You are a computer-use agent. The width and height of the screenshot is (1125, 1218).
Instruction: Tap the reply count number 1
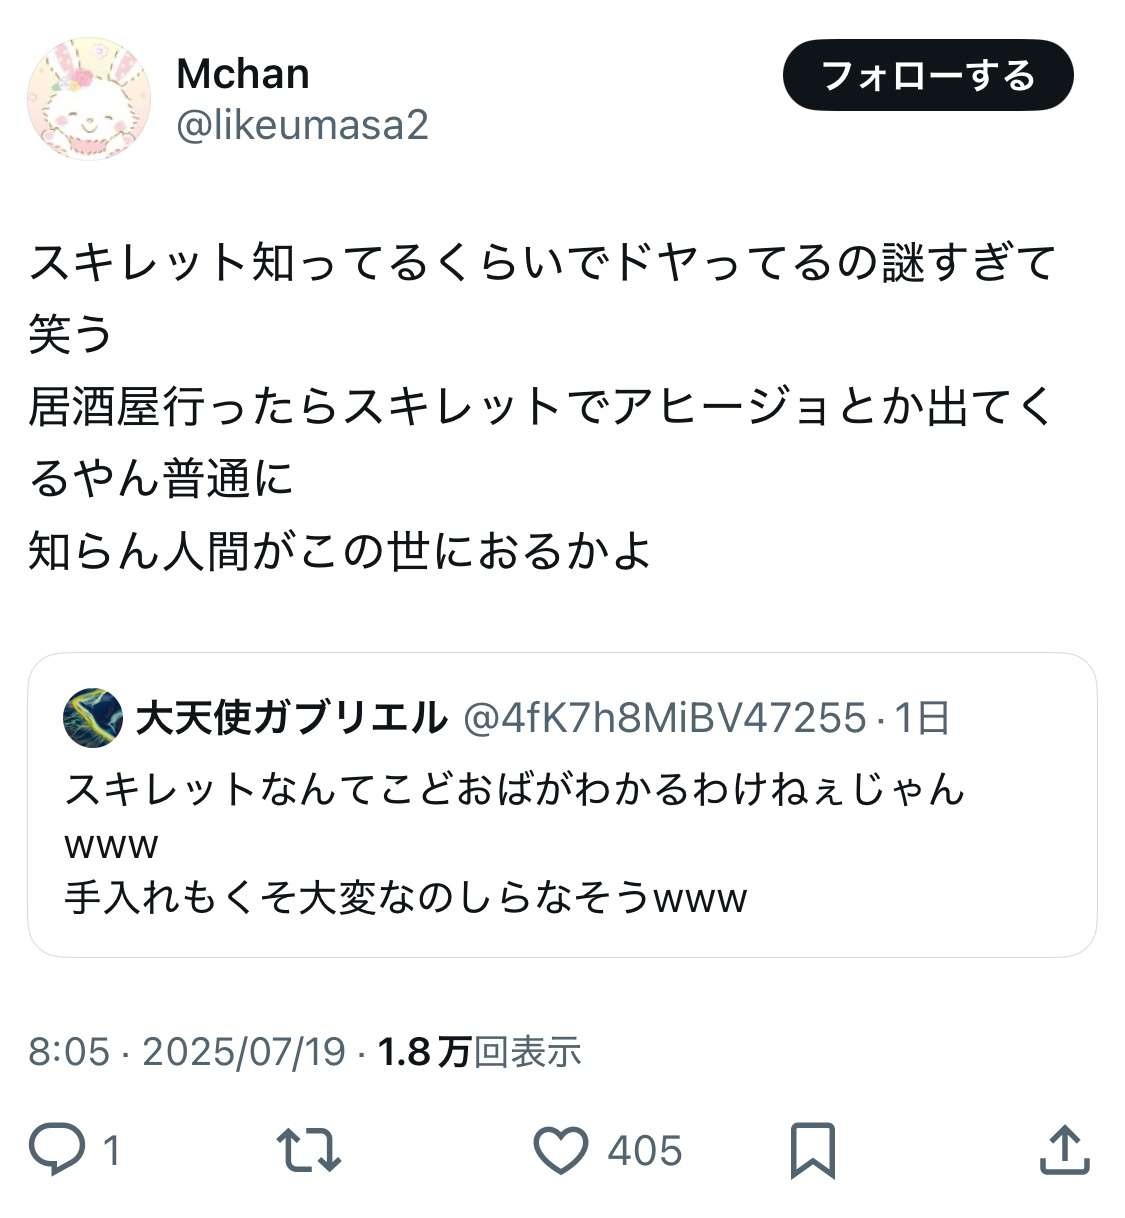tap(112, 1150)
